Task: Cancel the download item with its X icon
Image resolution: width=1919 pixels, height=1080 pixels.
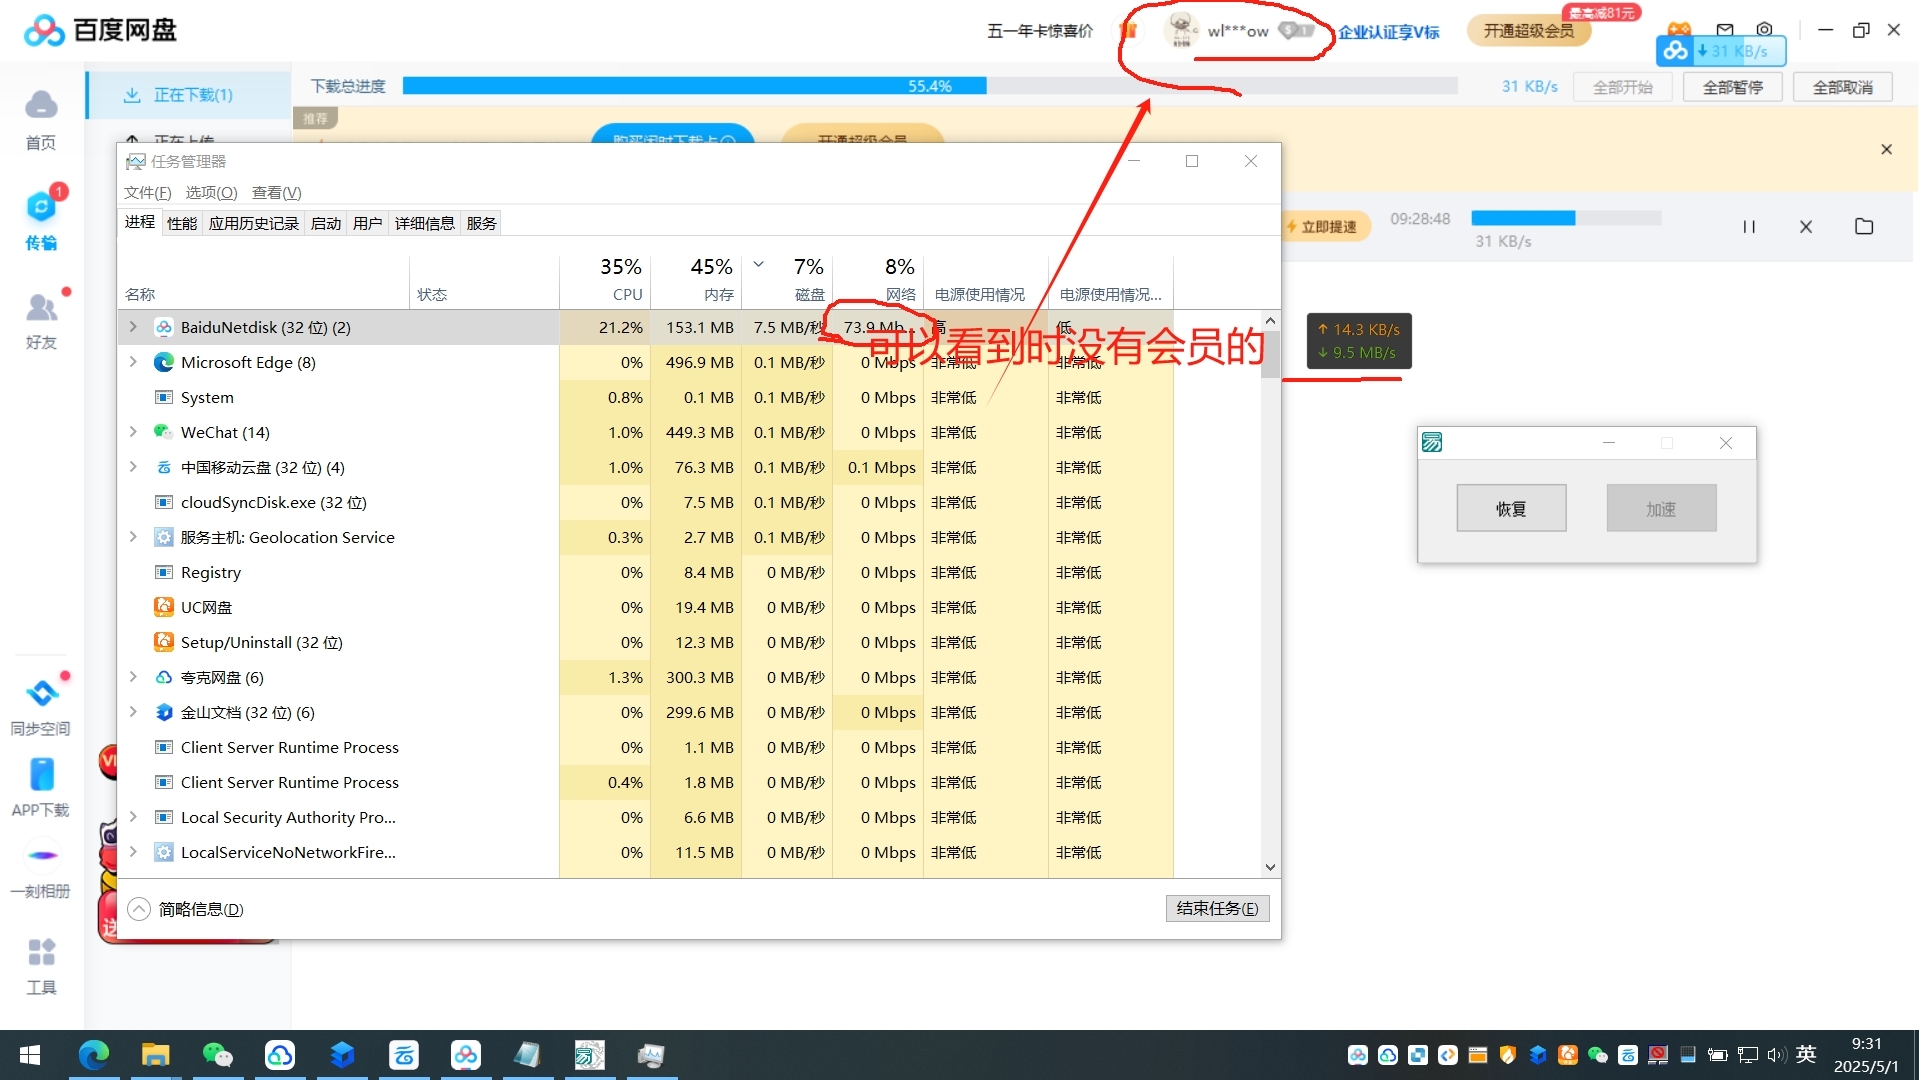Action: (1806, 227)
